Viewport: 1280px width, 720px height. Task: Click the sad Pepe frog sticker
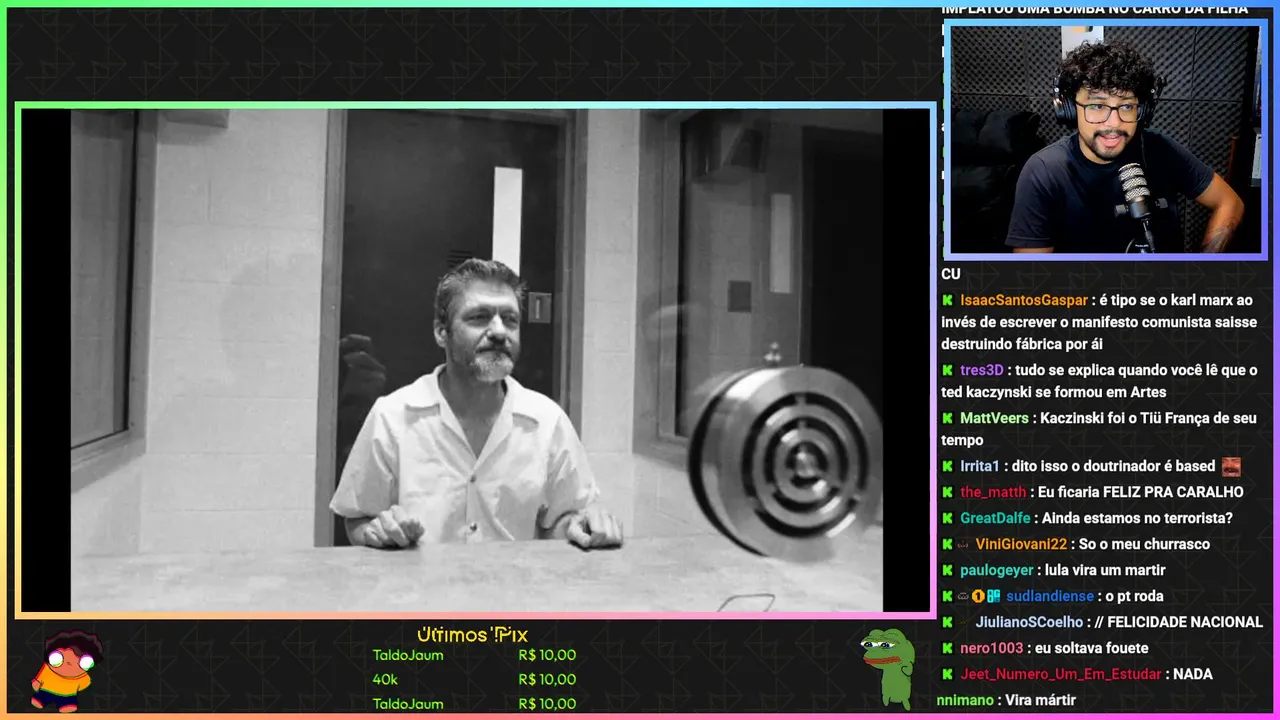pos(887,667)
